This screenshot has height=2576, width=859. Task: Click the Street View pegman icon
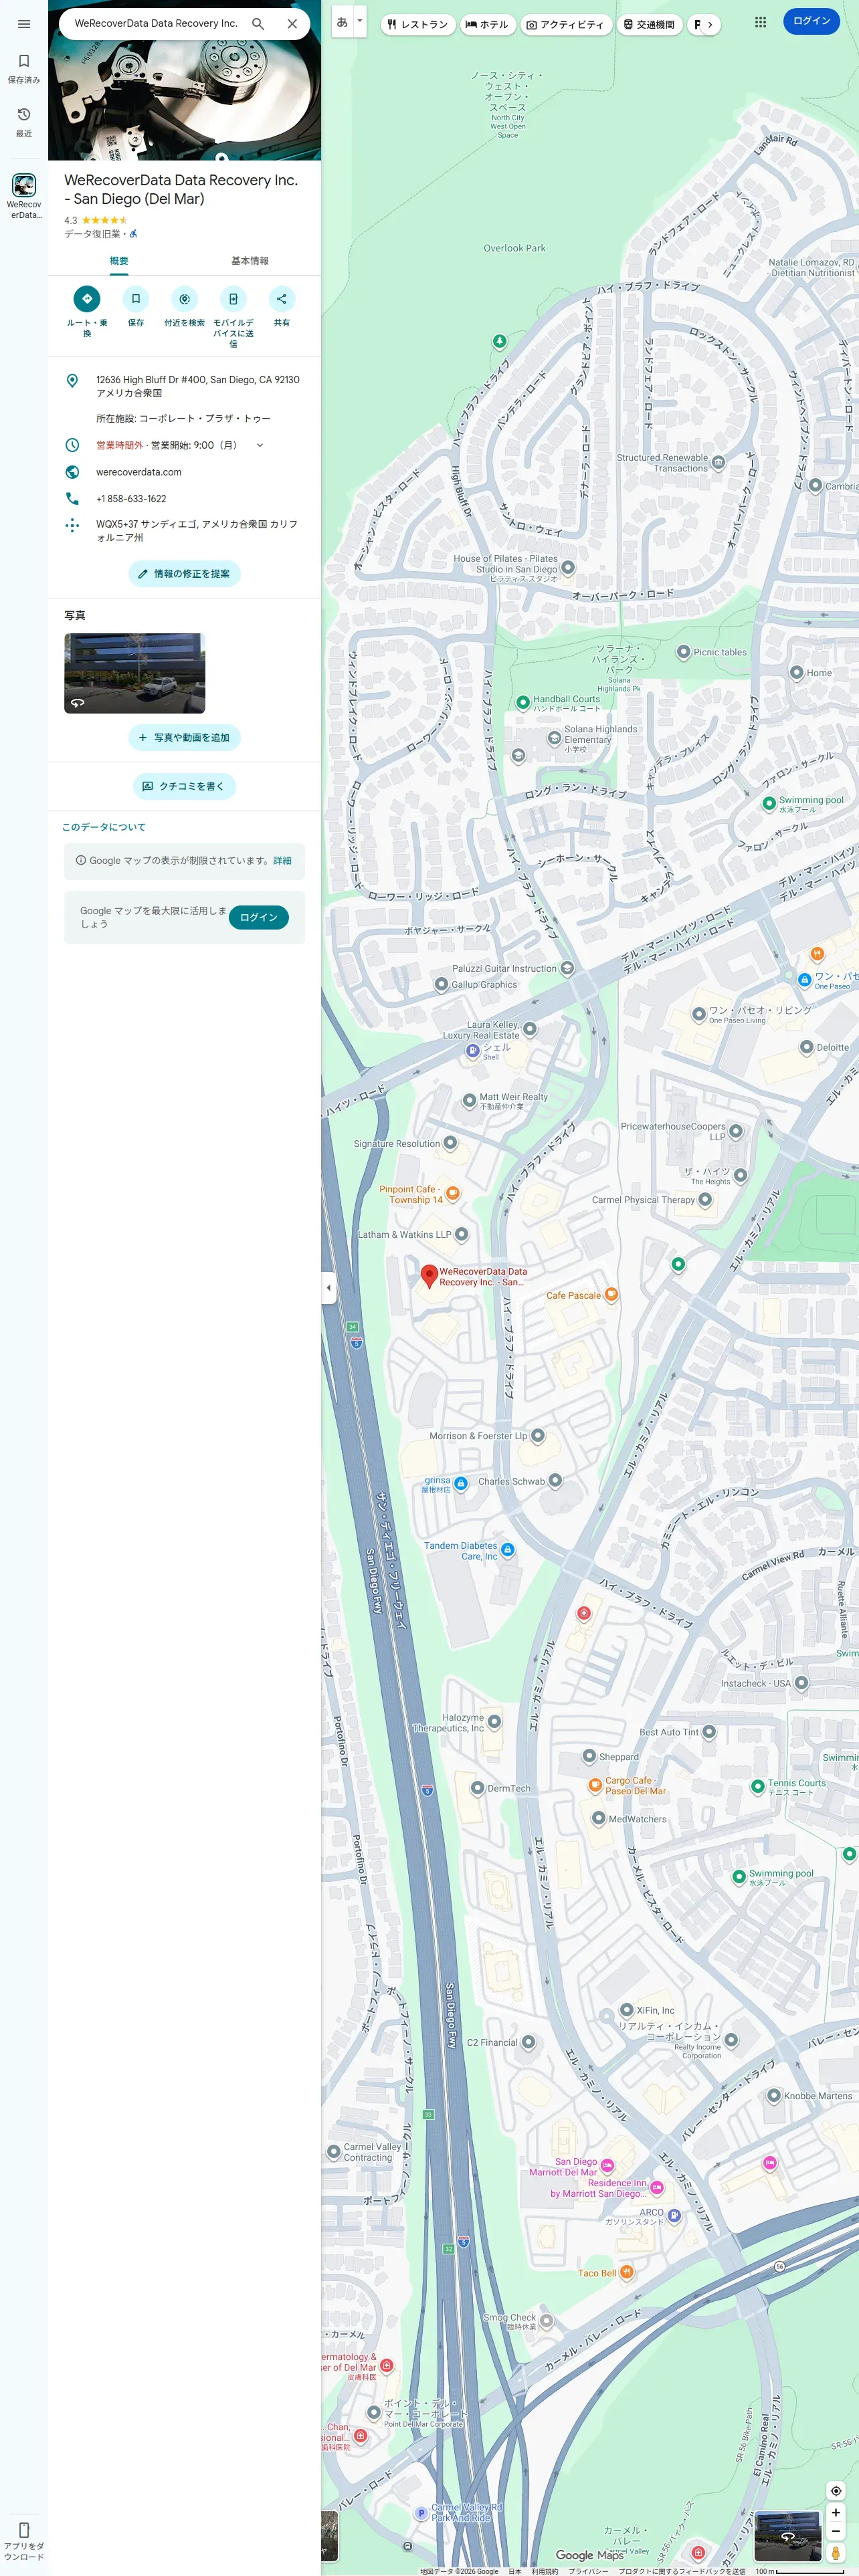836,2553
